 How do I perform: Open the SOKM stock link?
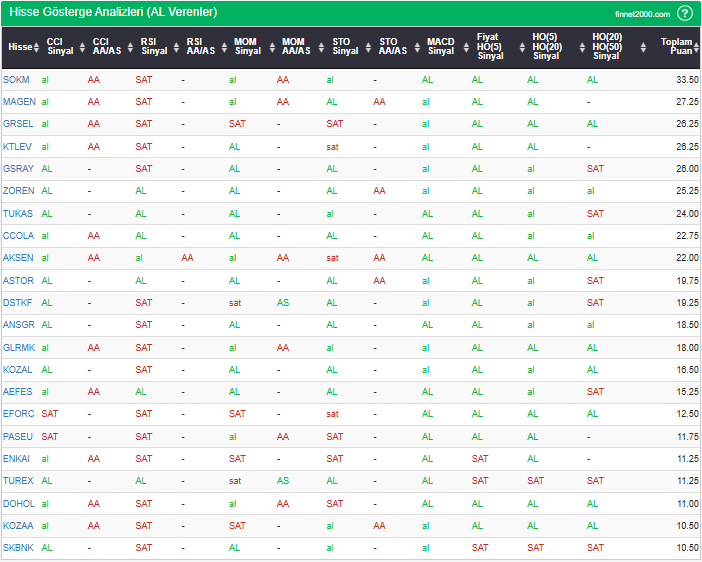point(17,79)
